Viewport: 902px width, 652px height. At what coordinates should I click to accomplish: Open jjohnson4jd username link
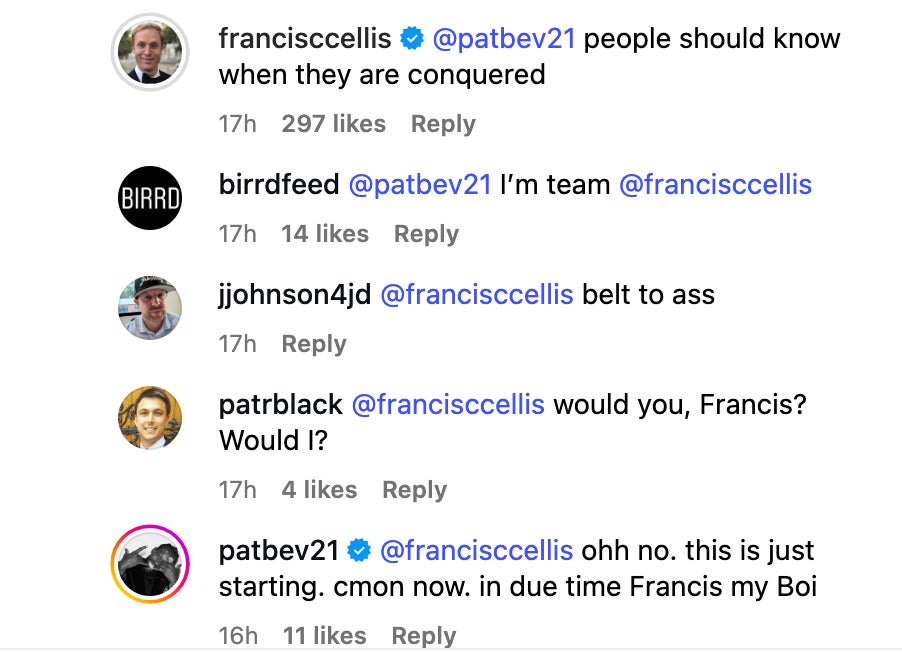(294, 295)
